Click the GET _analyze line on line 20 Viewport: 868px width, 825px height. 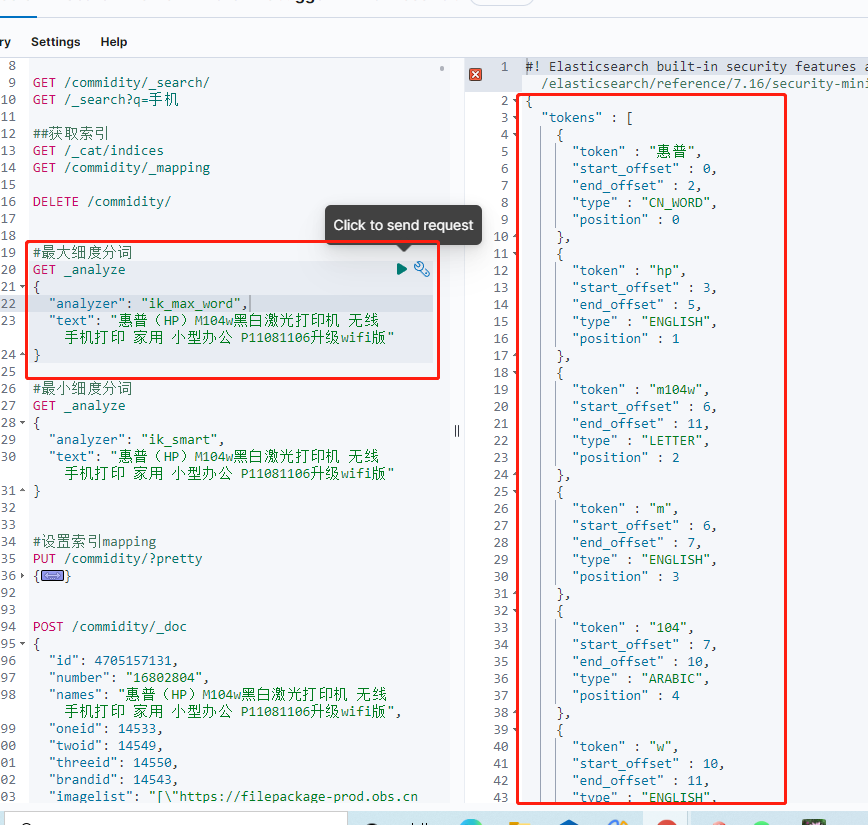click(x=79, y=270)
